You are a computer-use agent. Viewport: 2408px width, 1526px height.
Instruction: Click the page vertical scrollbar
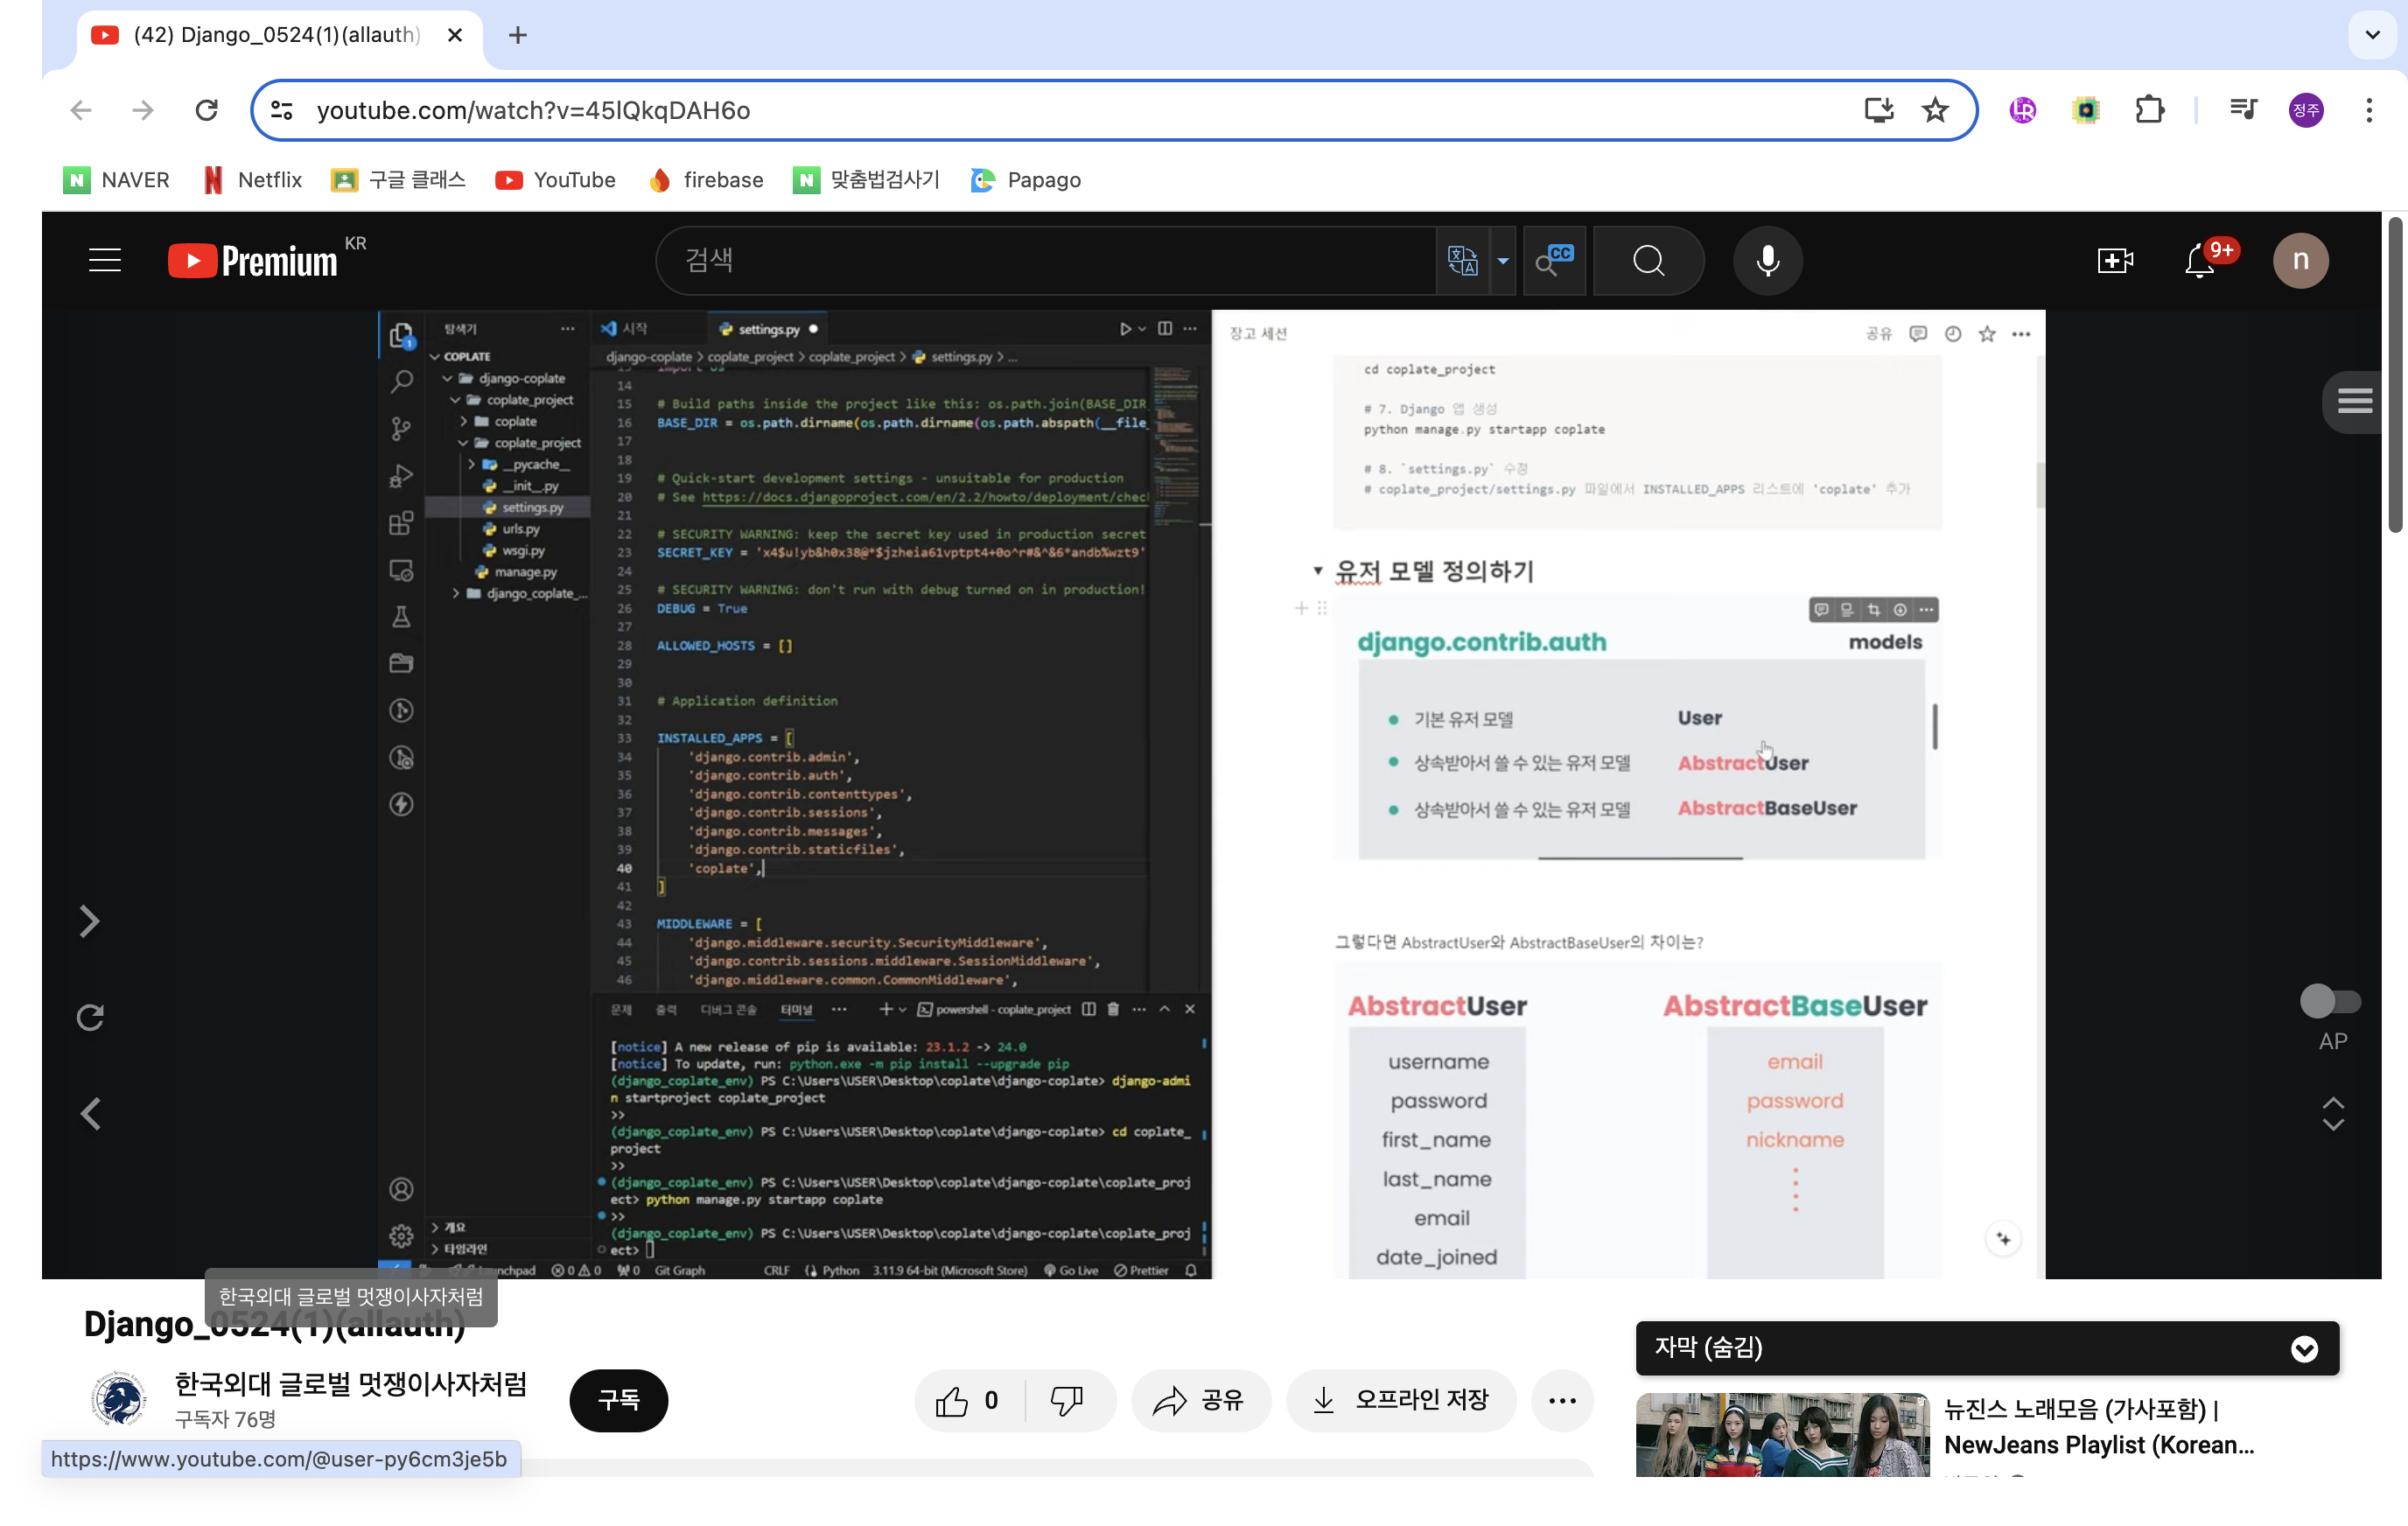2396,375
